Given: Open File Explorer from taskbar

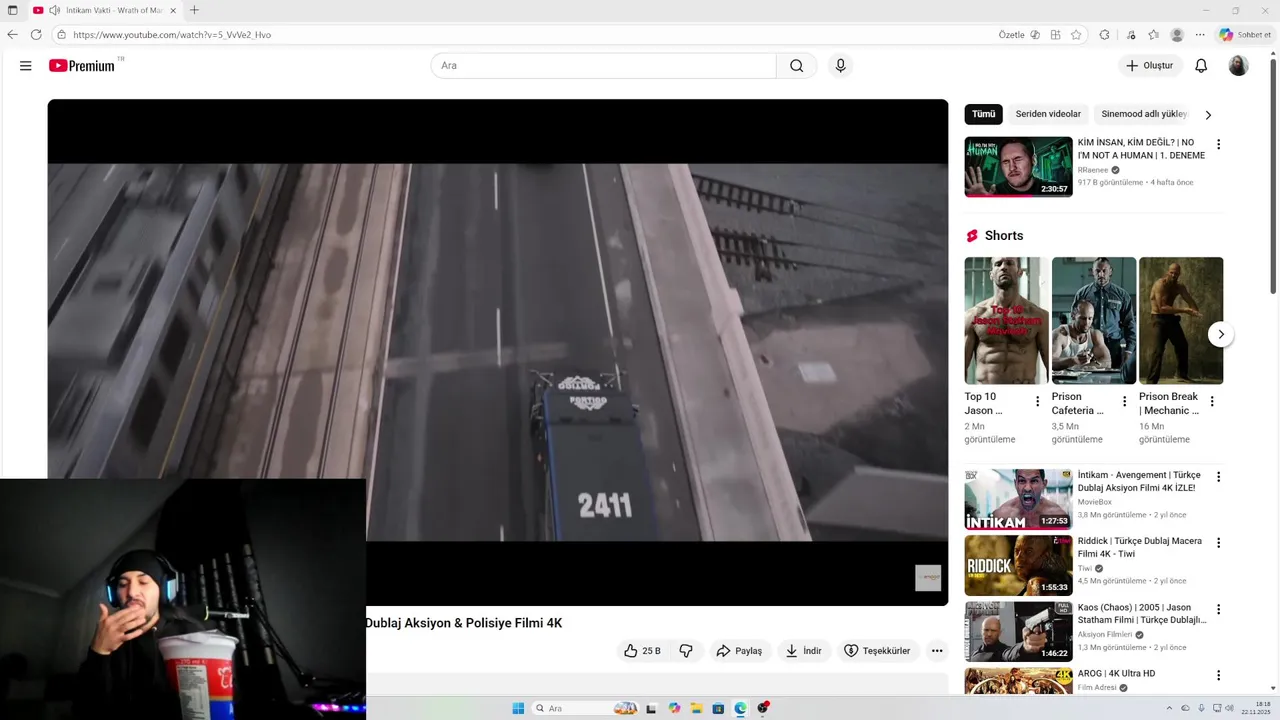Looking at the screenshot, I should (x=696, y=708).
